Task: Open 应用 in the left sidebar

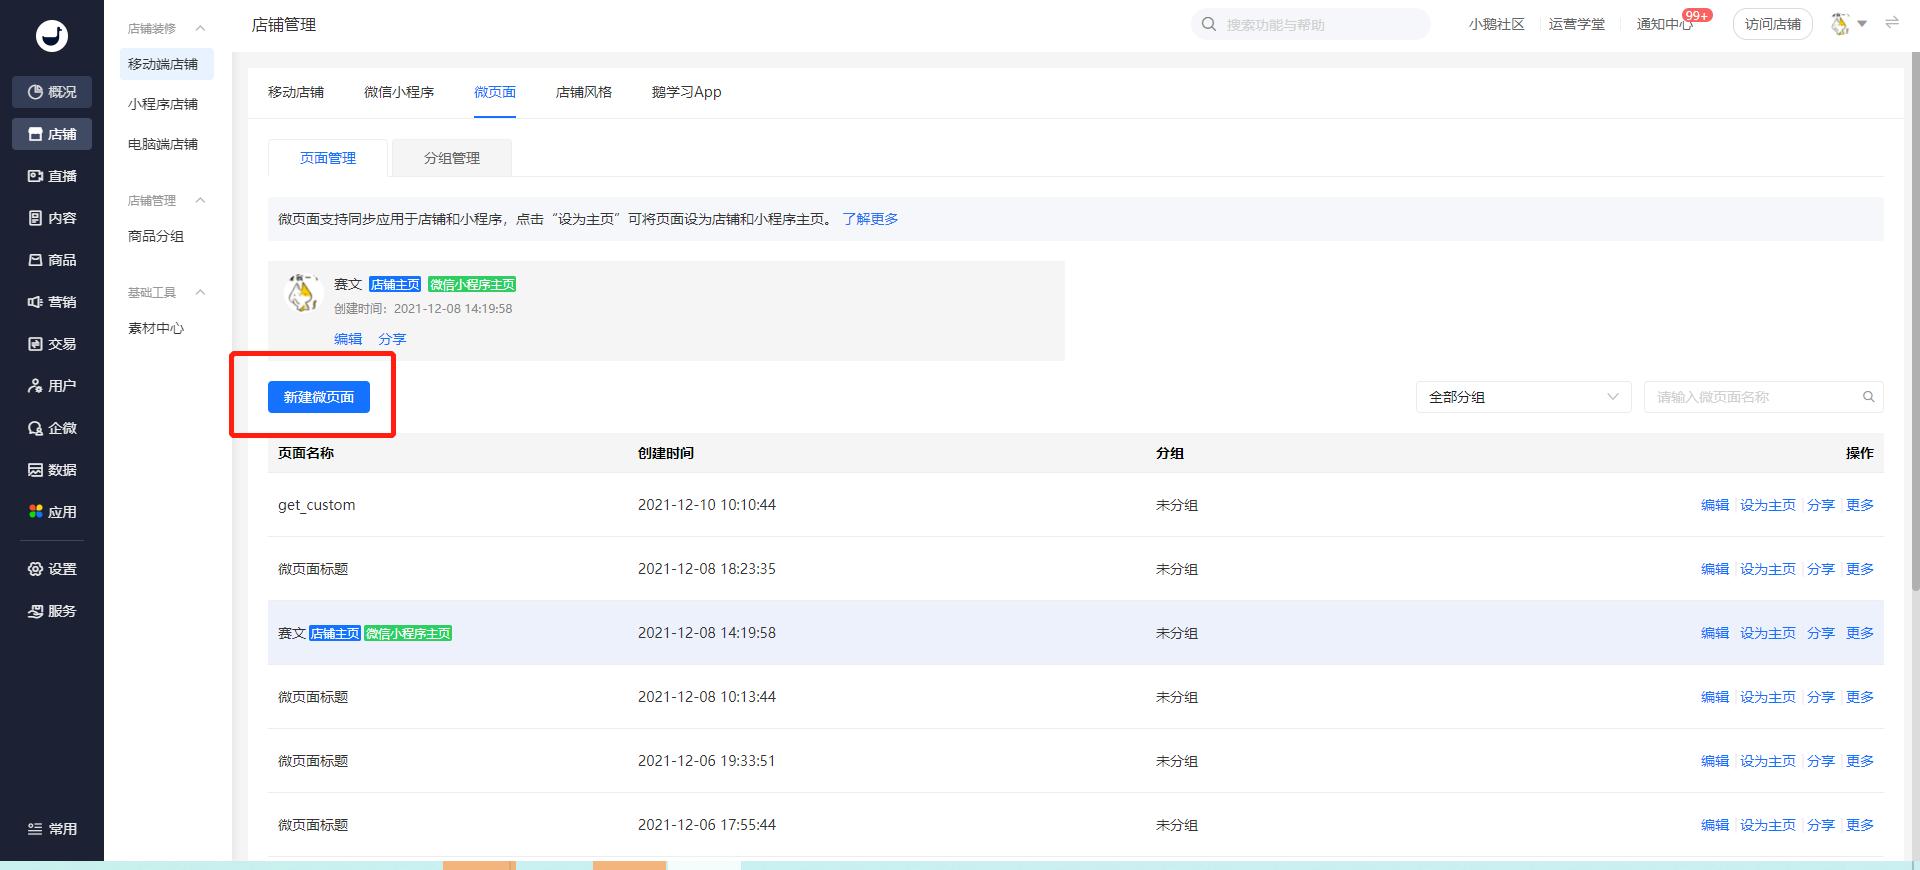Action: coord(52,512)
